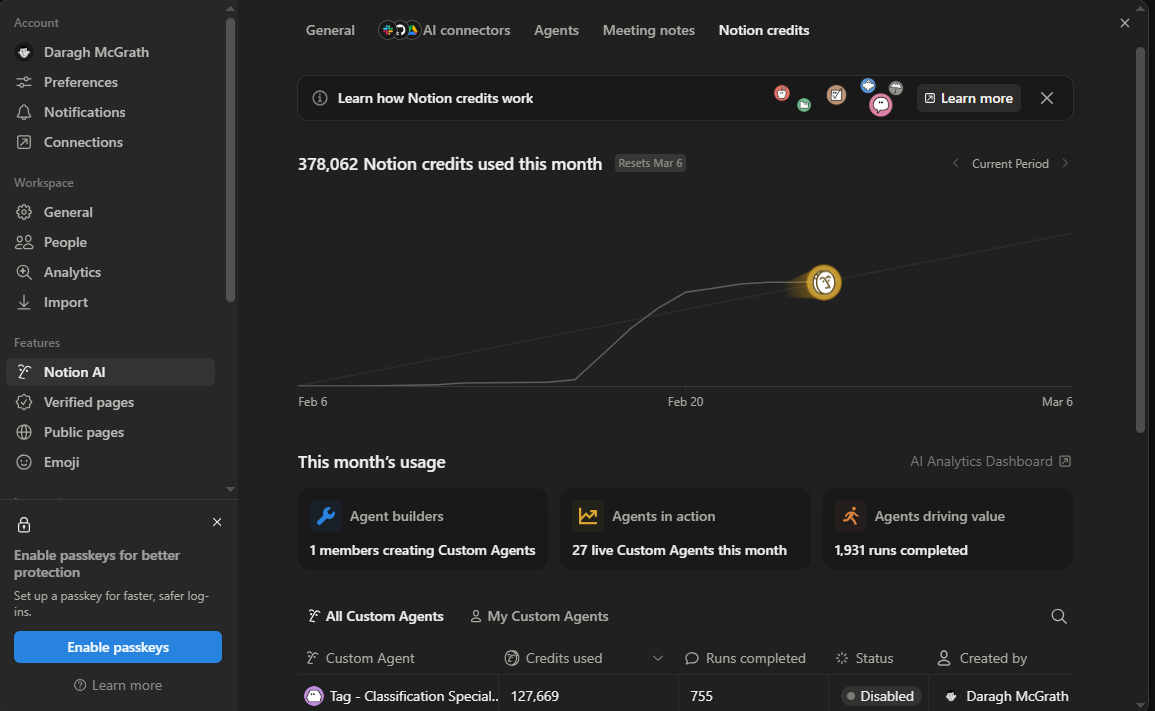Click the Verified pages badge icon
The height and width of the screenshot is (711, 1155).
pos(24,402)
